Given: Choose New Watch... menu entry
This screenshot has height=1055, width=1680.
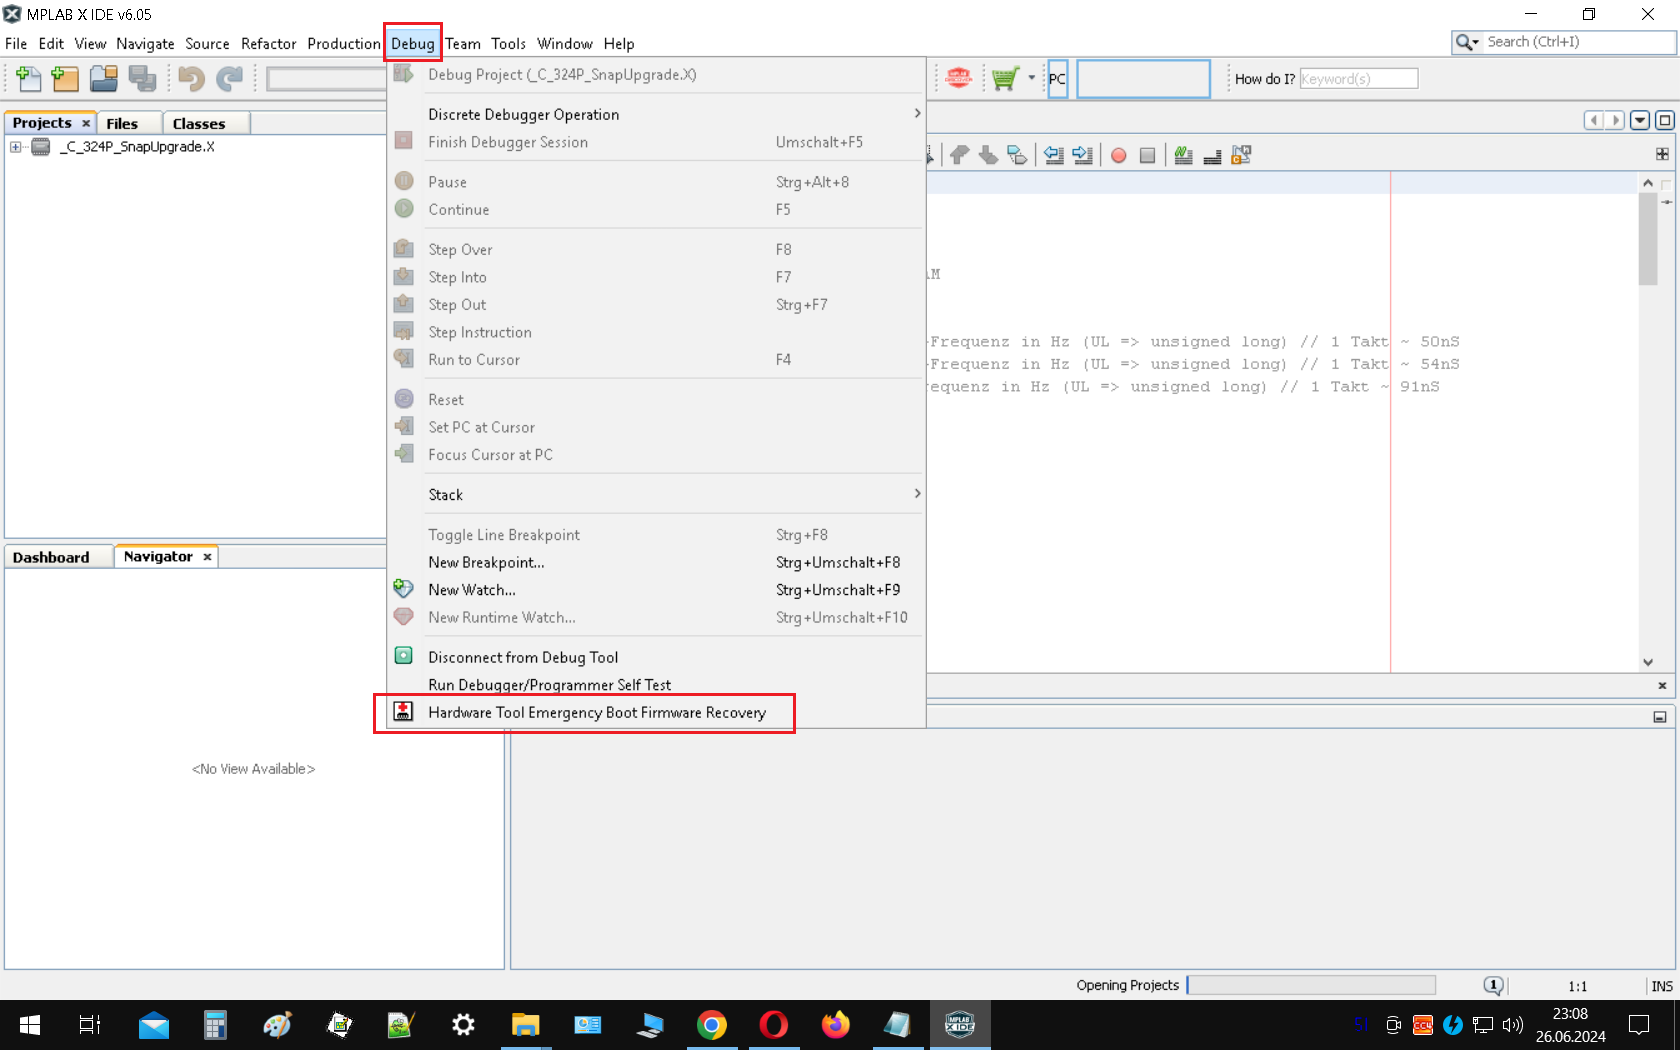Looking at the screenshot, I should coord(656,590).
